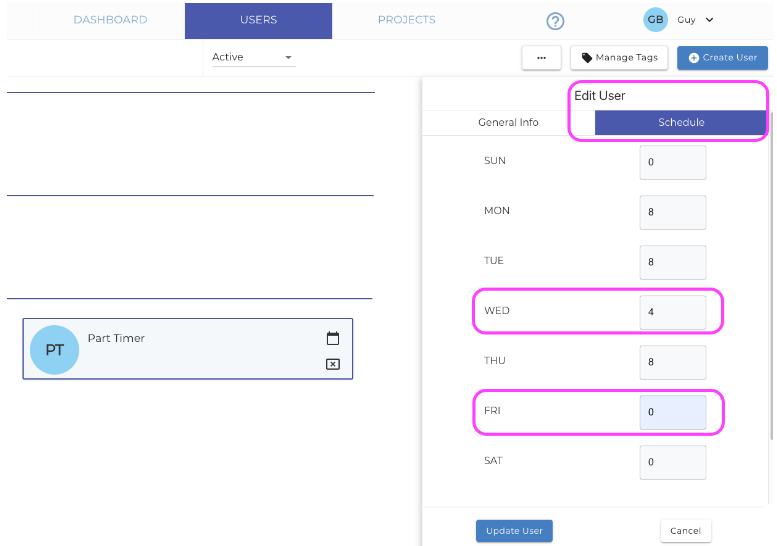Switch to the General Info tab
The width and height of the screenshot is (777, 546).
click(508, 122)
